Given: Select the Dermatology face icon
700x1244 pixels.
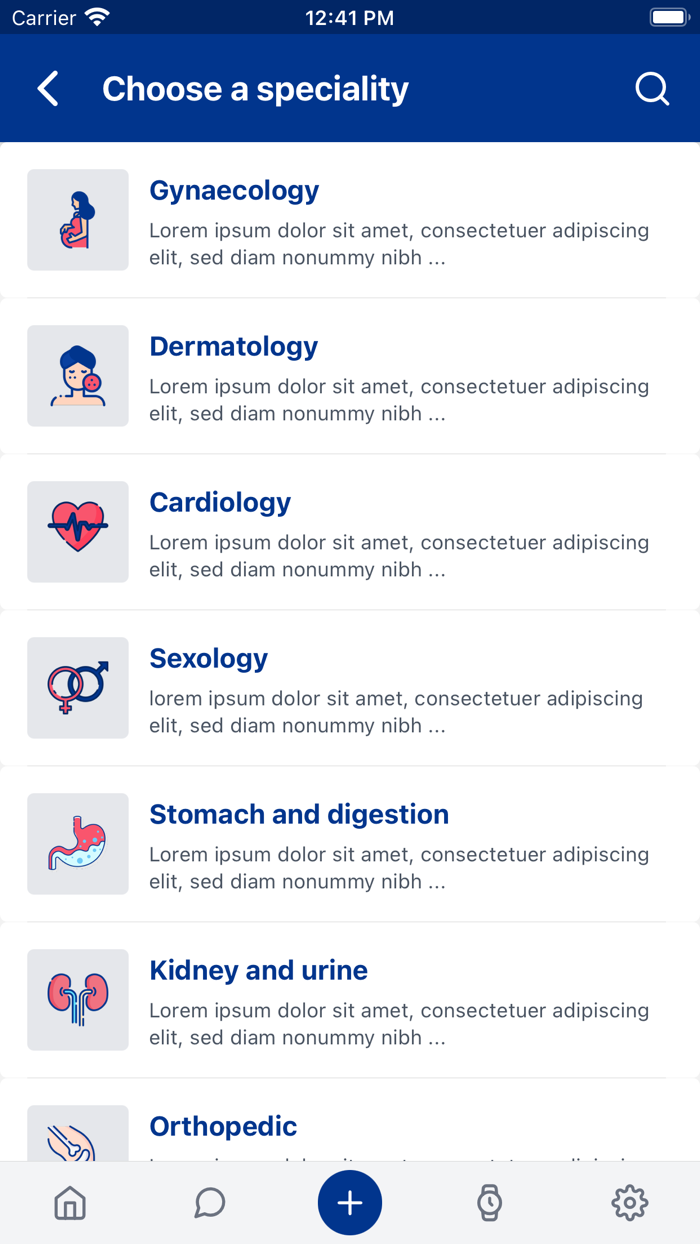Looking at the screenshot, I should pos(77,375).
